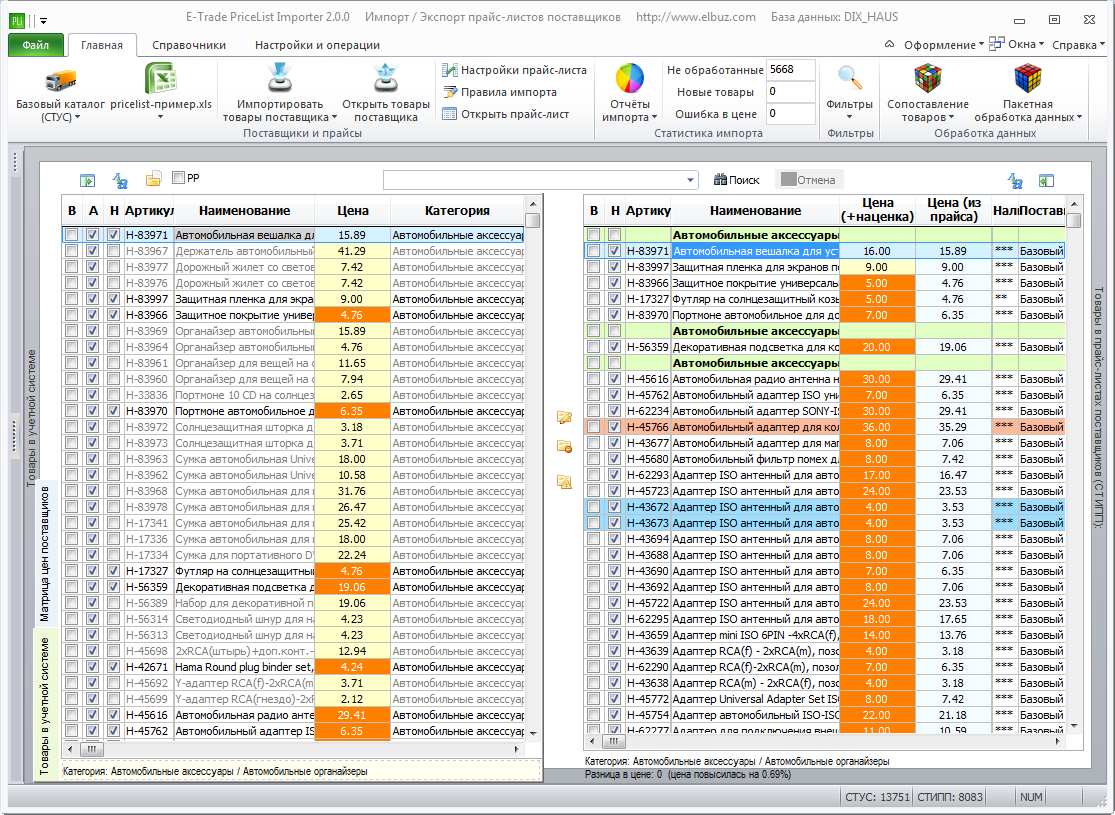Click the Новые товары value field
1115x815 pixels.
click(x=790, y=92)
